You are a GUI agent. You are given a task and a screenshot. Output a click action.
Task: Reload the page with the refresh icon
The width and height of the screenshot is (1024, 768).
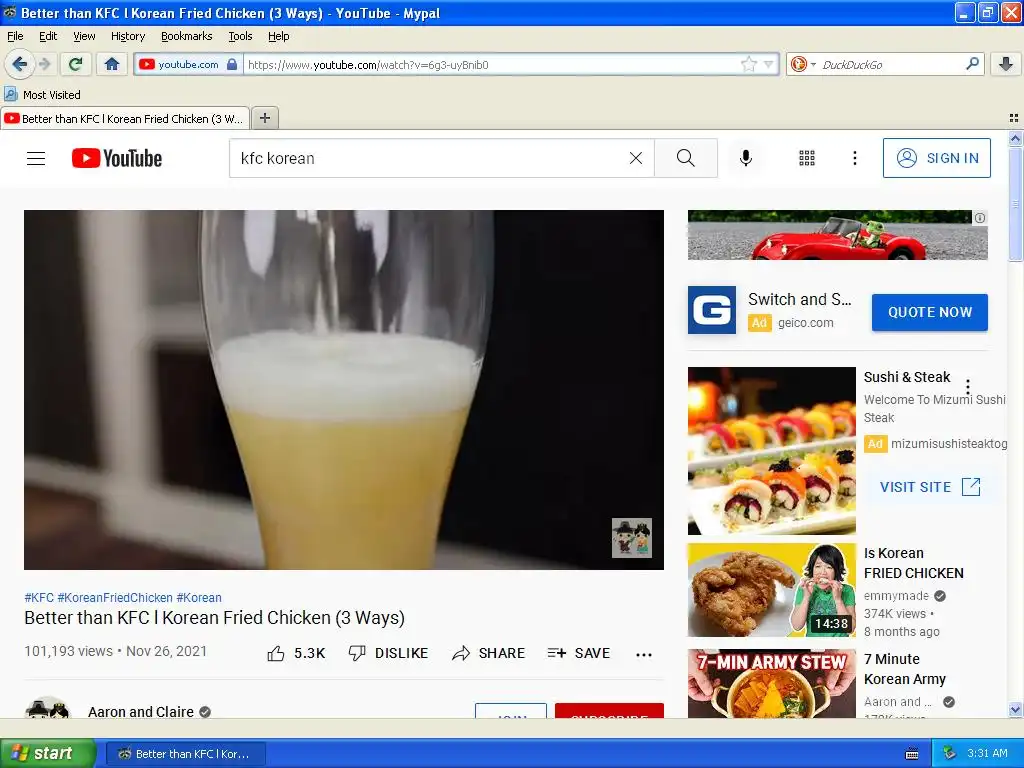coord(75,64)
